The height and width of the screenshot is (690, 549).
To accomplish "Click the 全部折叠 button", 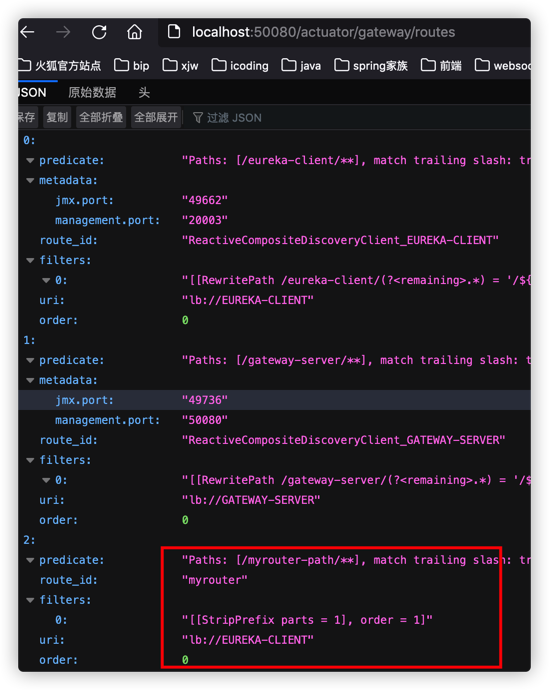I will 101,117.
